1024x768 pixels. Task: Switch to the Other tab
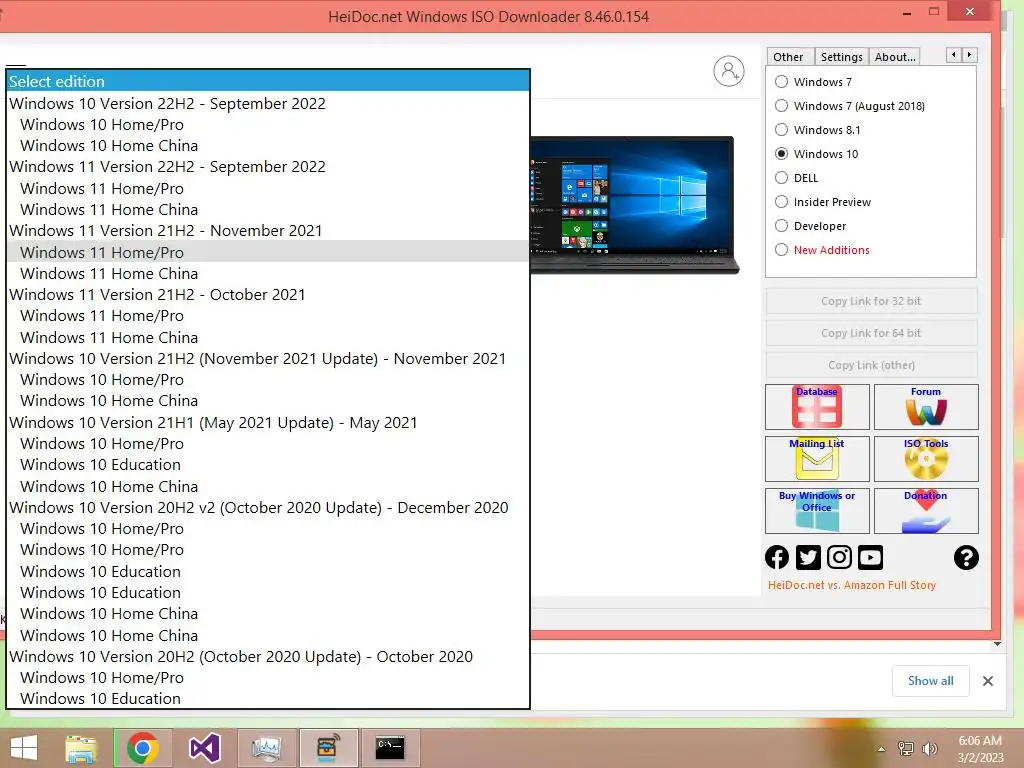(788, 57)
